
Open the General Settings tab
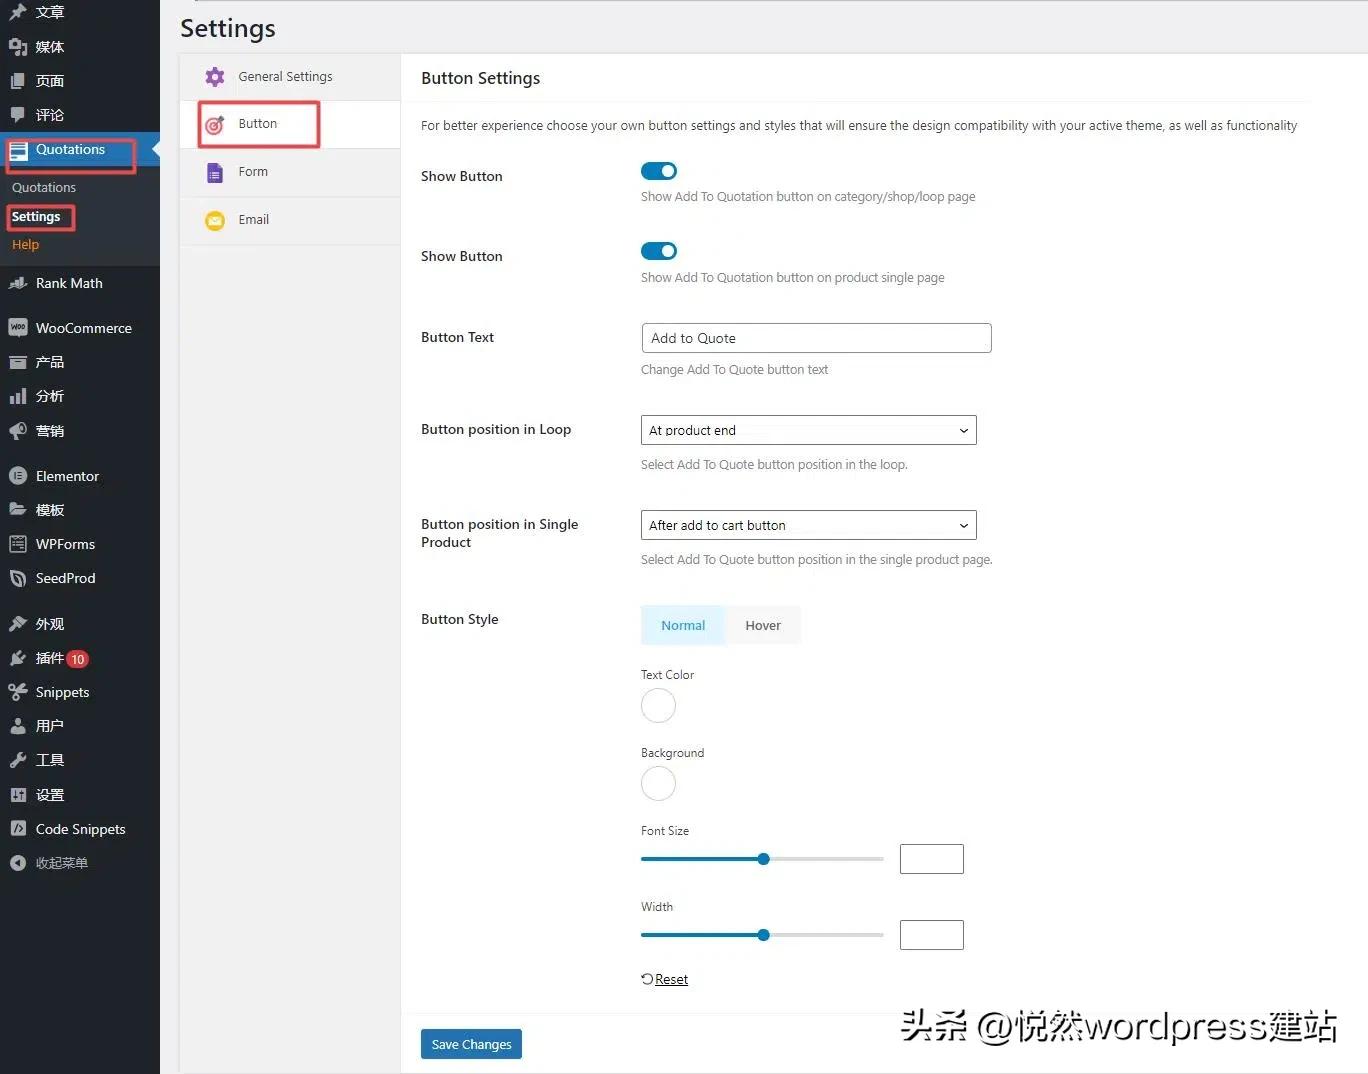pyautogui.click(x=290, y=77)
